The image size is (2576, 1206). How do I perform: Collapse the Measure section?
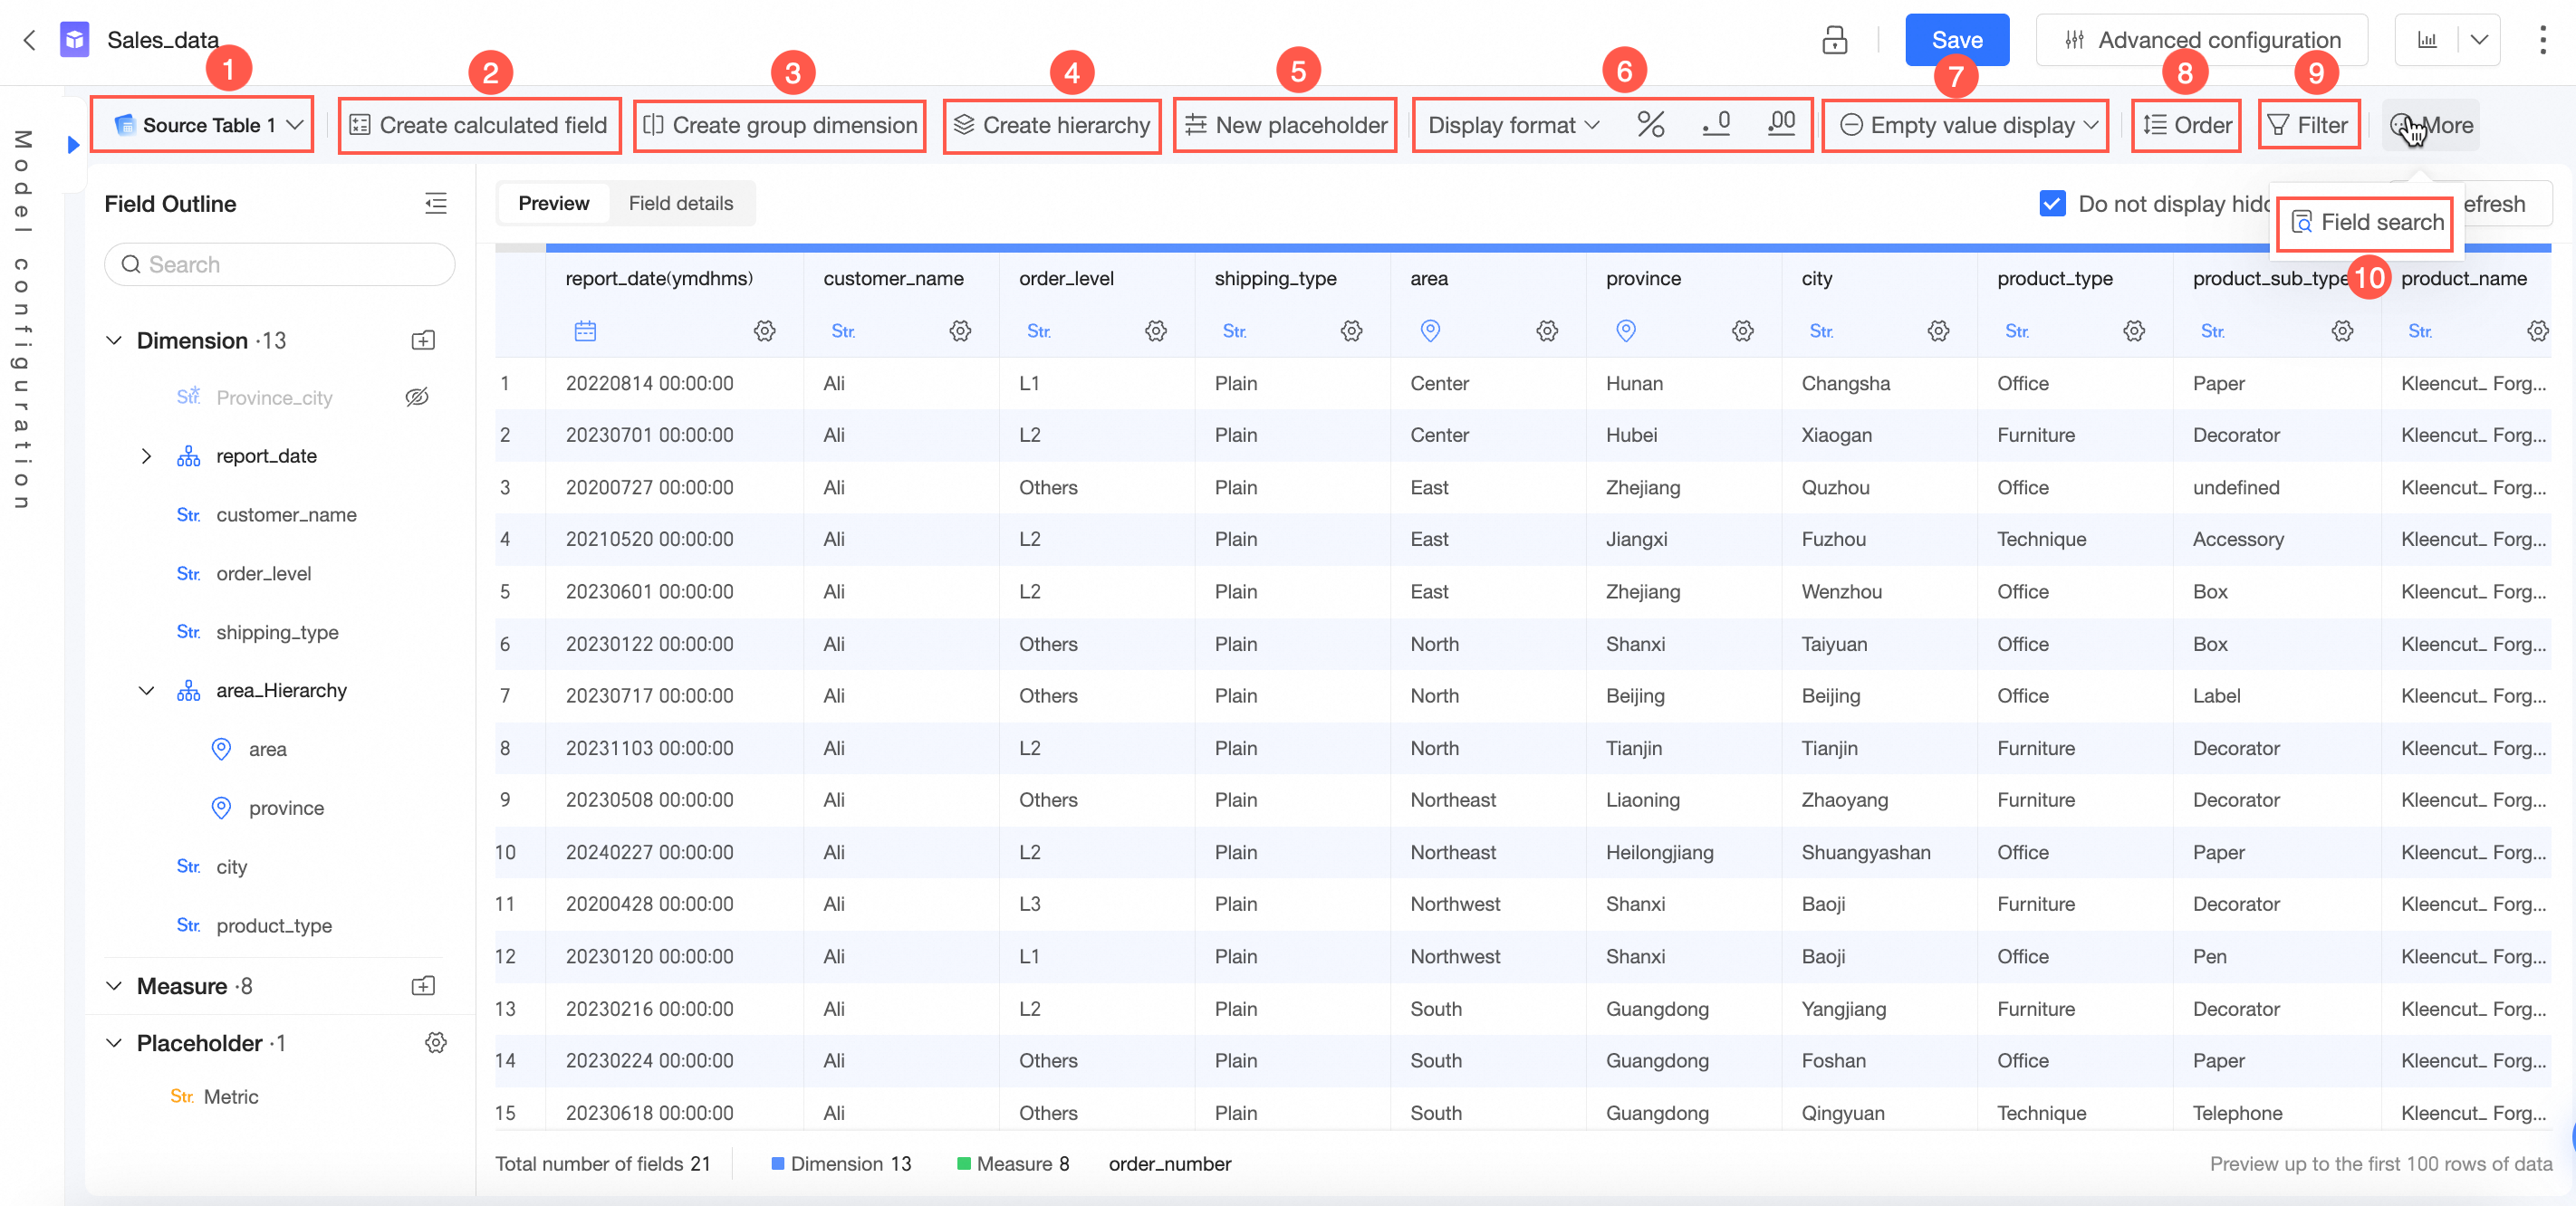[x=114, y=986]
